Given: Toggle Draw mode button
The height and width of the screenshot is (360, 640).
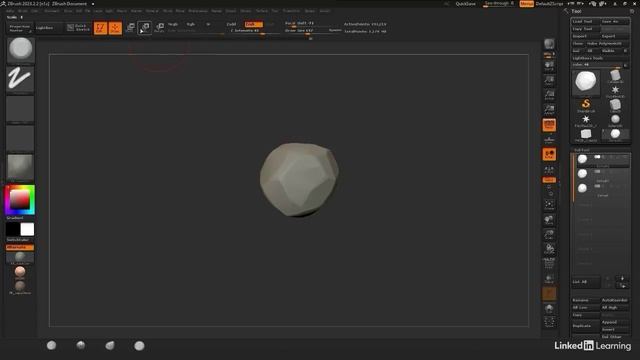Looking at the screenshot, I should pyautogui.click(x=115, y=28).
